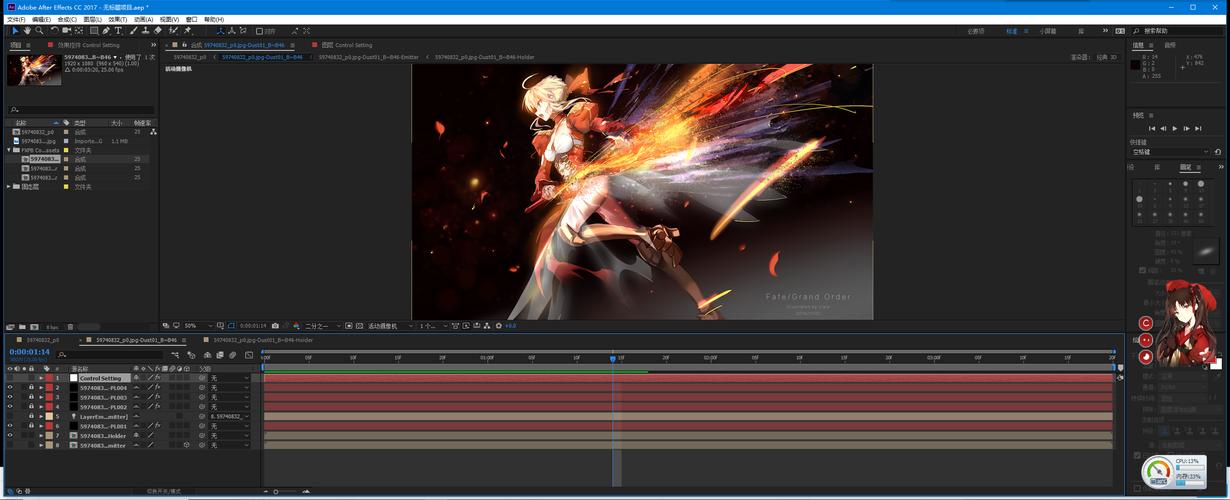Select the Rotation tool

(x=55, y=31)
